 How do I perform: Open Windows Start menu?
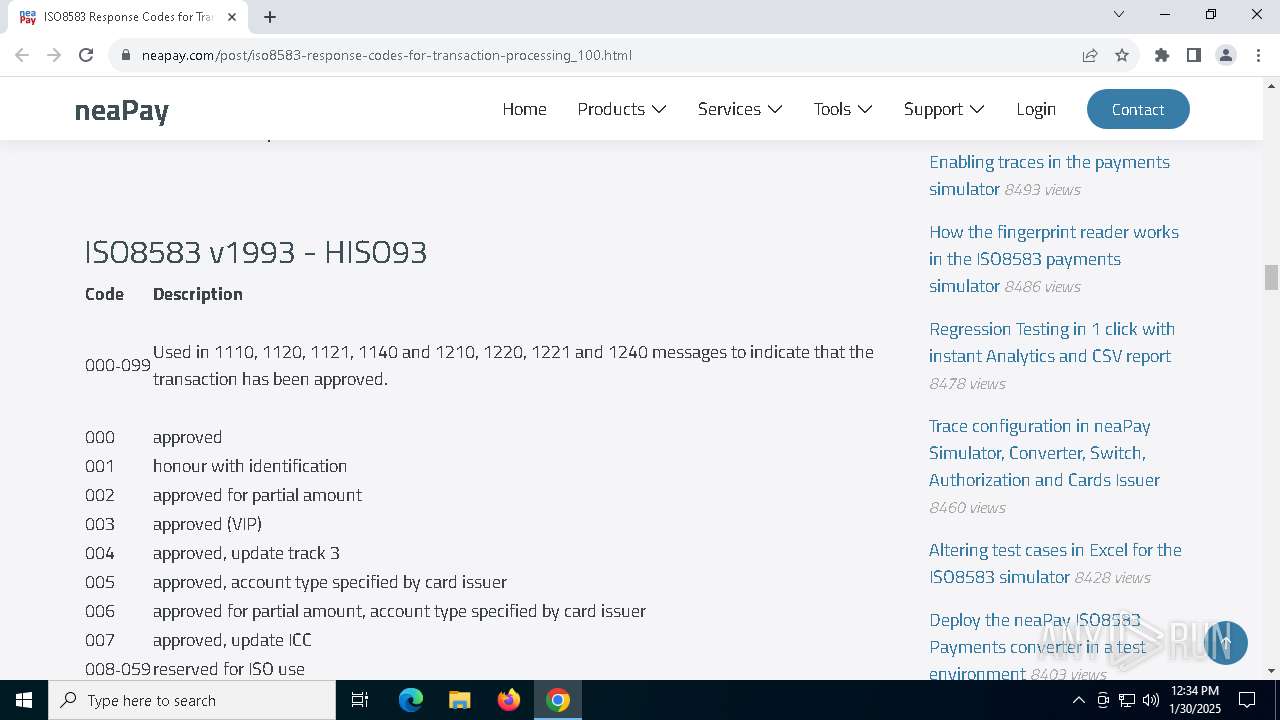(x=24, y=700)
